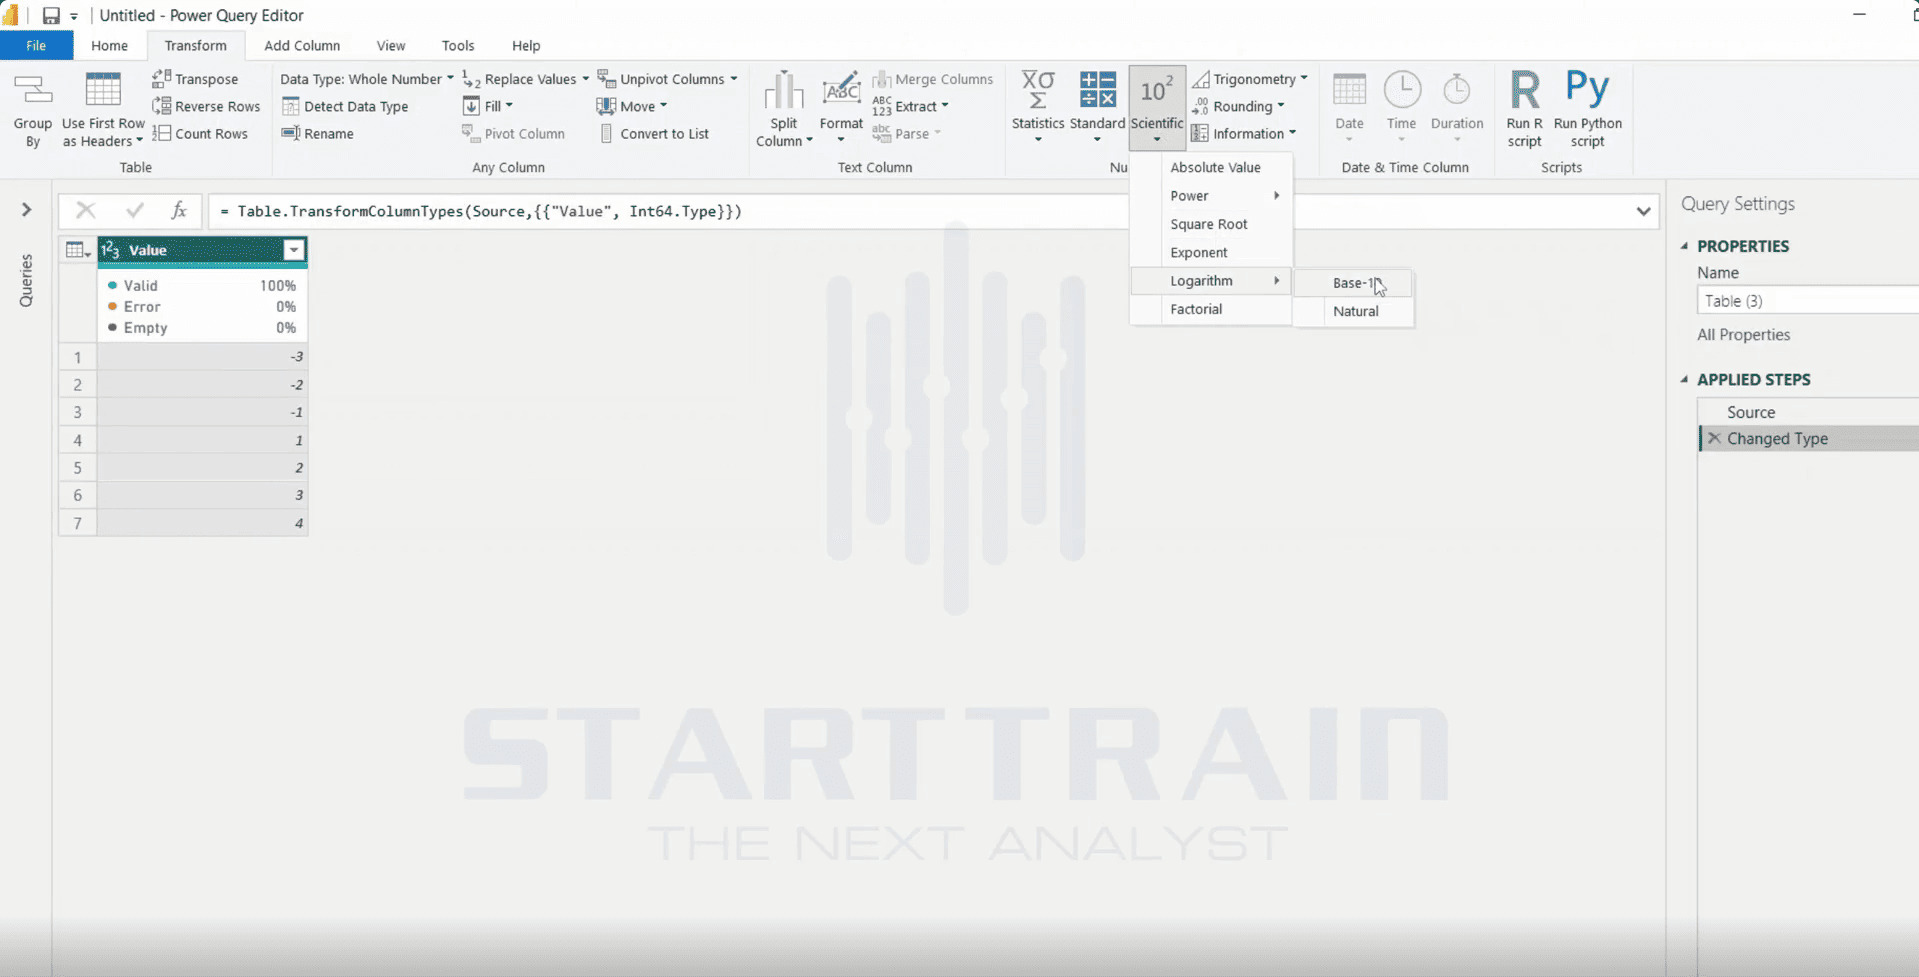Click the All Properties link
The width and height of the screenshot is (1919, 977).
tap(1743, 335)
